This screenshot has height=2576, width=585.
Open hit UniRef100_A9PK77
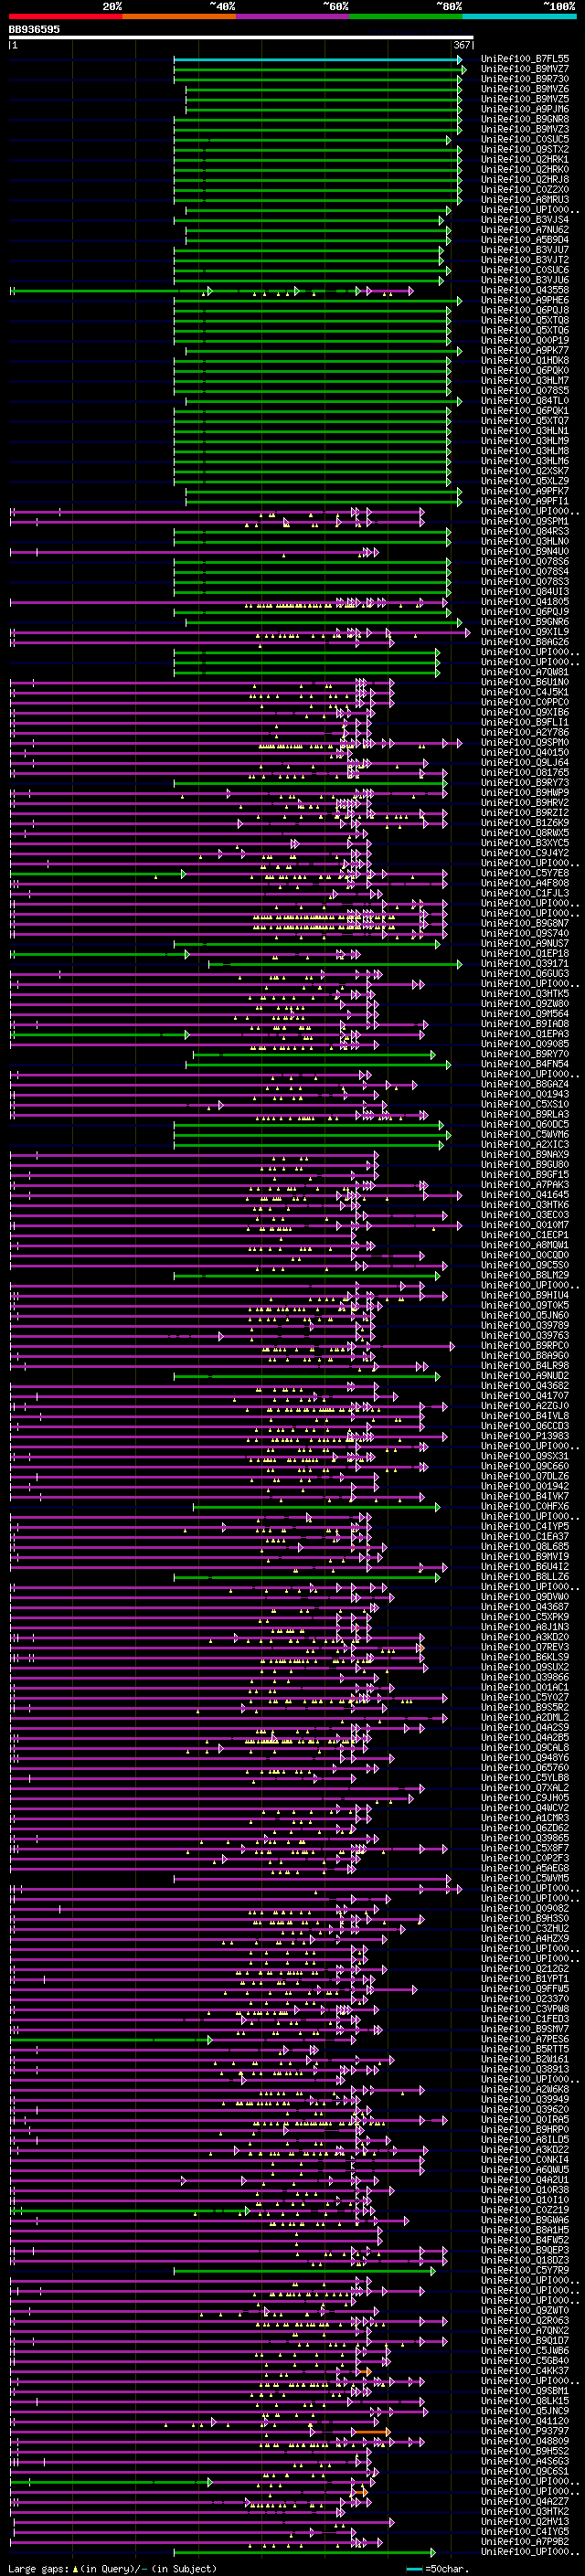[525, 350]
